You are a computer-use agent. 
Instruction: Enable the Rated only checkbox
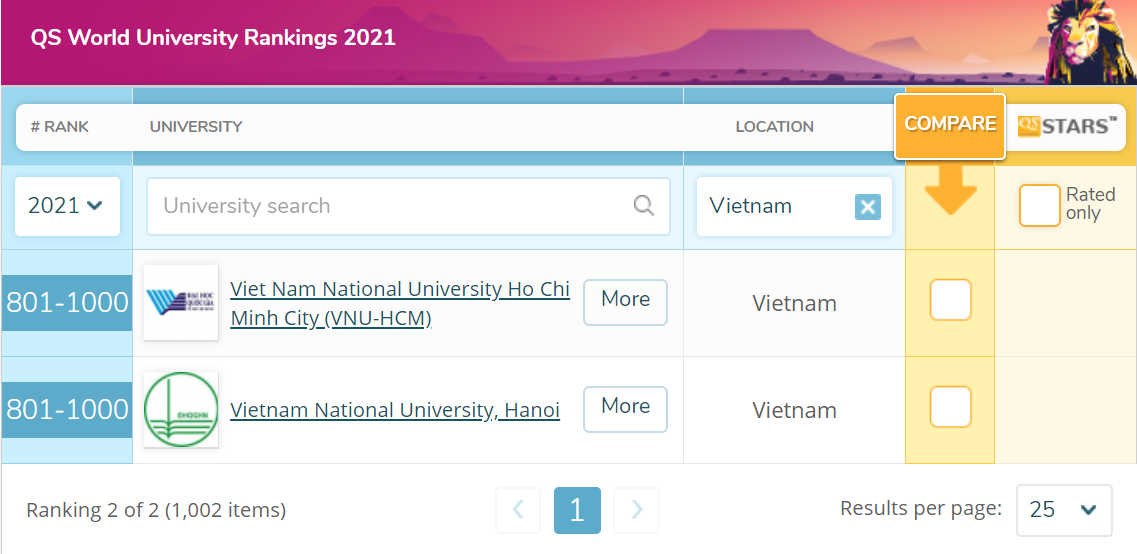click(x=1039, y=206)
